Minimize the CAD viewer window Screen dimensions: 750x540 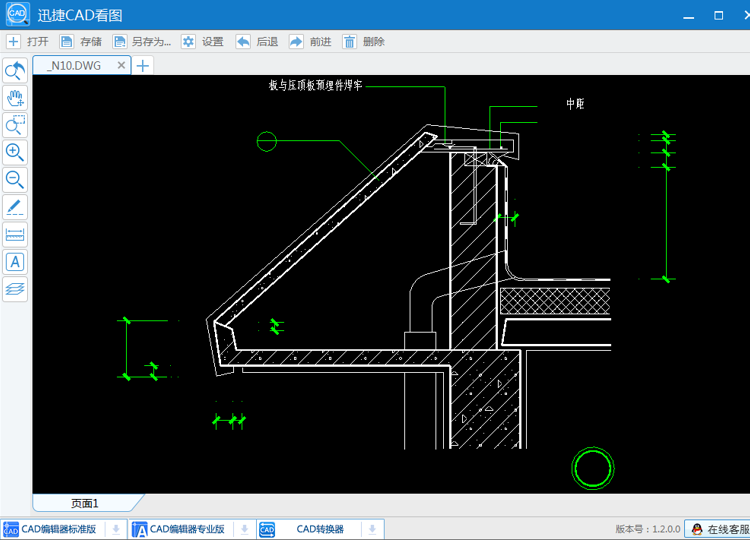tap(688, 16)
